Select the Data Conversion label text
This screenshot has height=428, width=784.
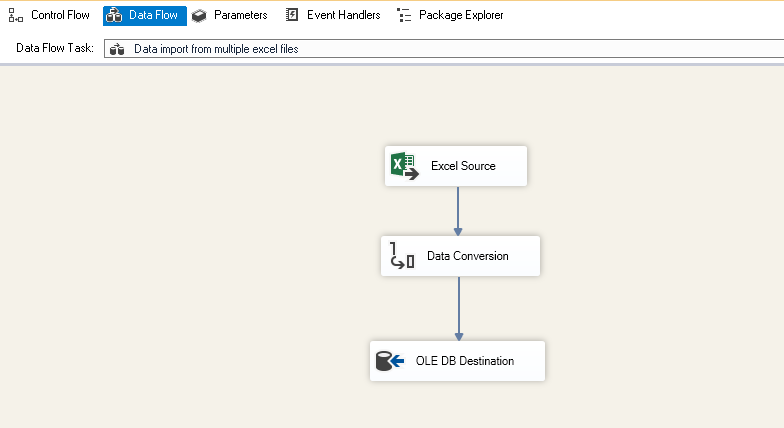(x=467, y=256)
